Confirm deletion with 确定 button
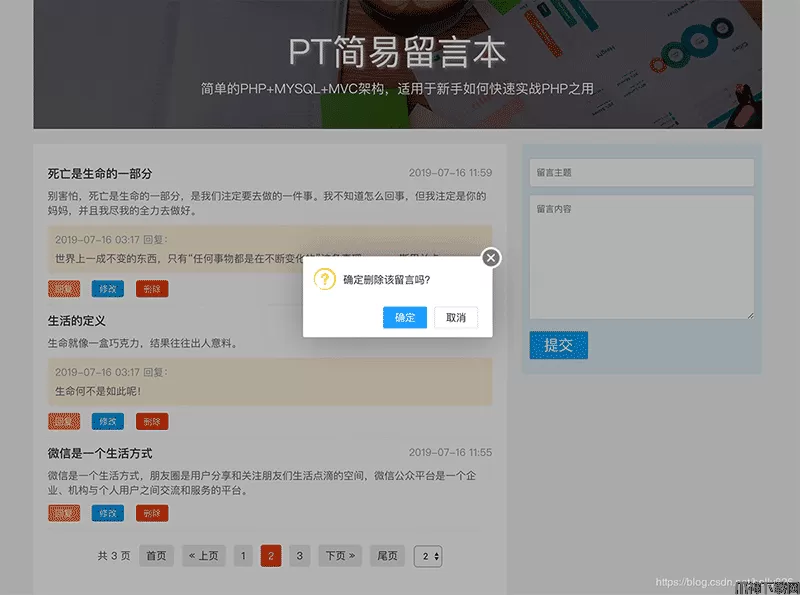This screenshot has height=595, width=800. [x=405, y=317]
